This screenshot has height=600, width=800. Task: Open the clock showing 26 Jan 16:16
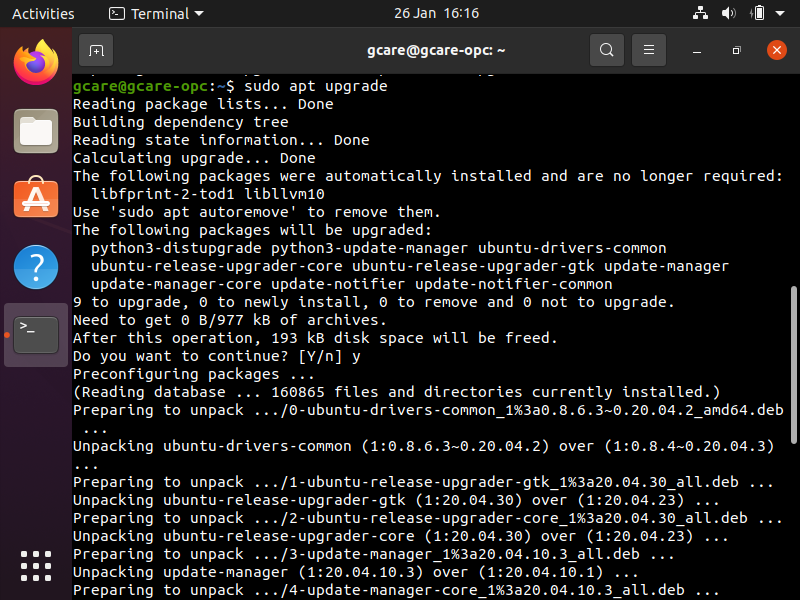click(x=436, y=13)
